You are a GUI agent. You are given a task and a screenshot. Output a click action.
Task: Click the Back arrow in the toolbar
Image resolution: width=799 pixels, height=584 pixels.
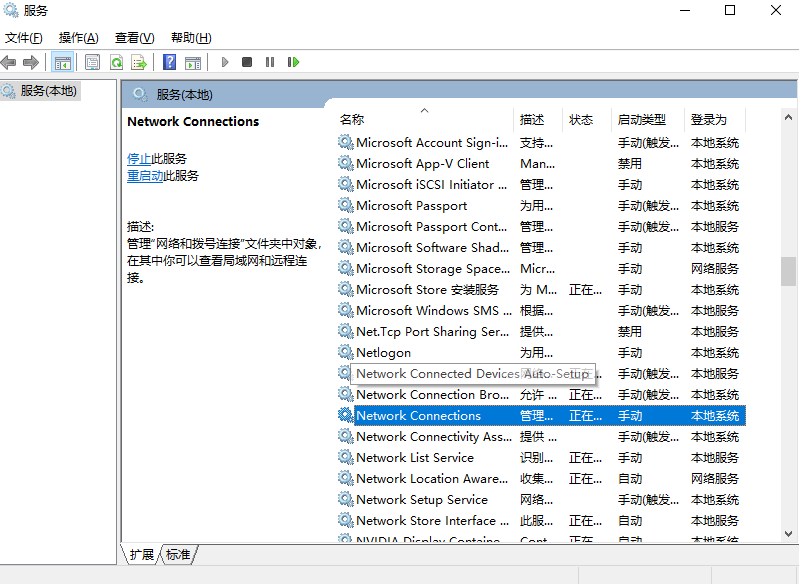click(x=9, y=62)
